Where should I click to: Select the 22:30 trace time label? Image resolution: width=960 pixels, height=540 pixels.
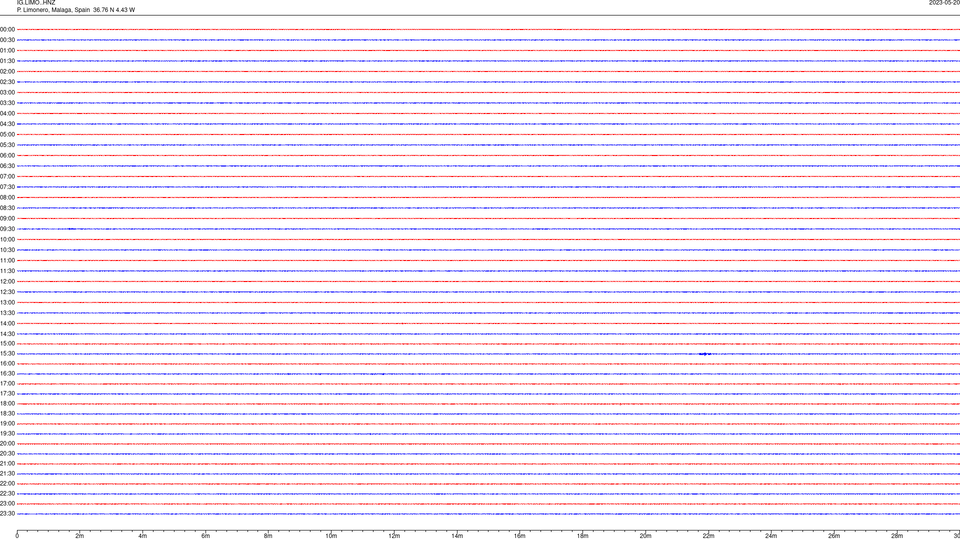click(x=7, y=494)
